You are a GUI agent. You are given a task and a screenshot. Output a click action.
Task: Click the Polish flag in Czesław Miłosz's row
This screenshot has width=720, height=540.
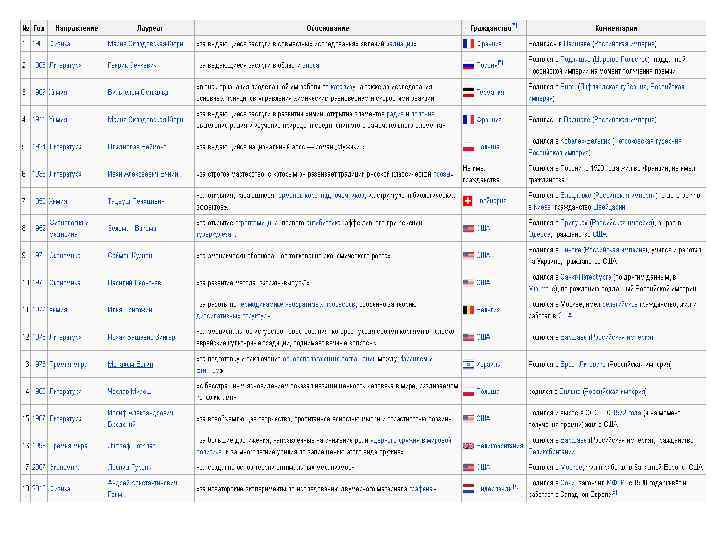tap(468, 392)
